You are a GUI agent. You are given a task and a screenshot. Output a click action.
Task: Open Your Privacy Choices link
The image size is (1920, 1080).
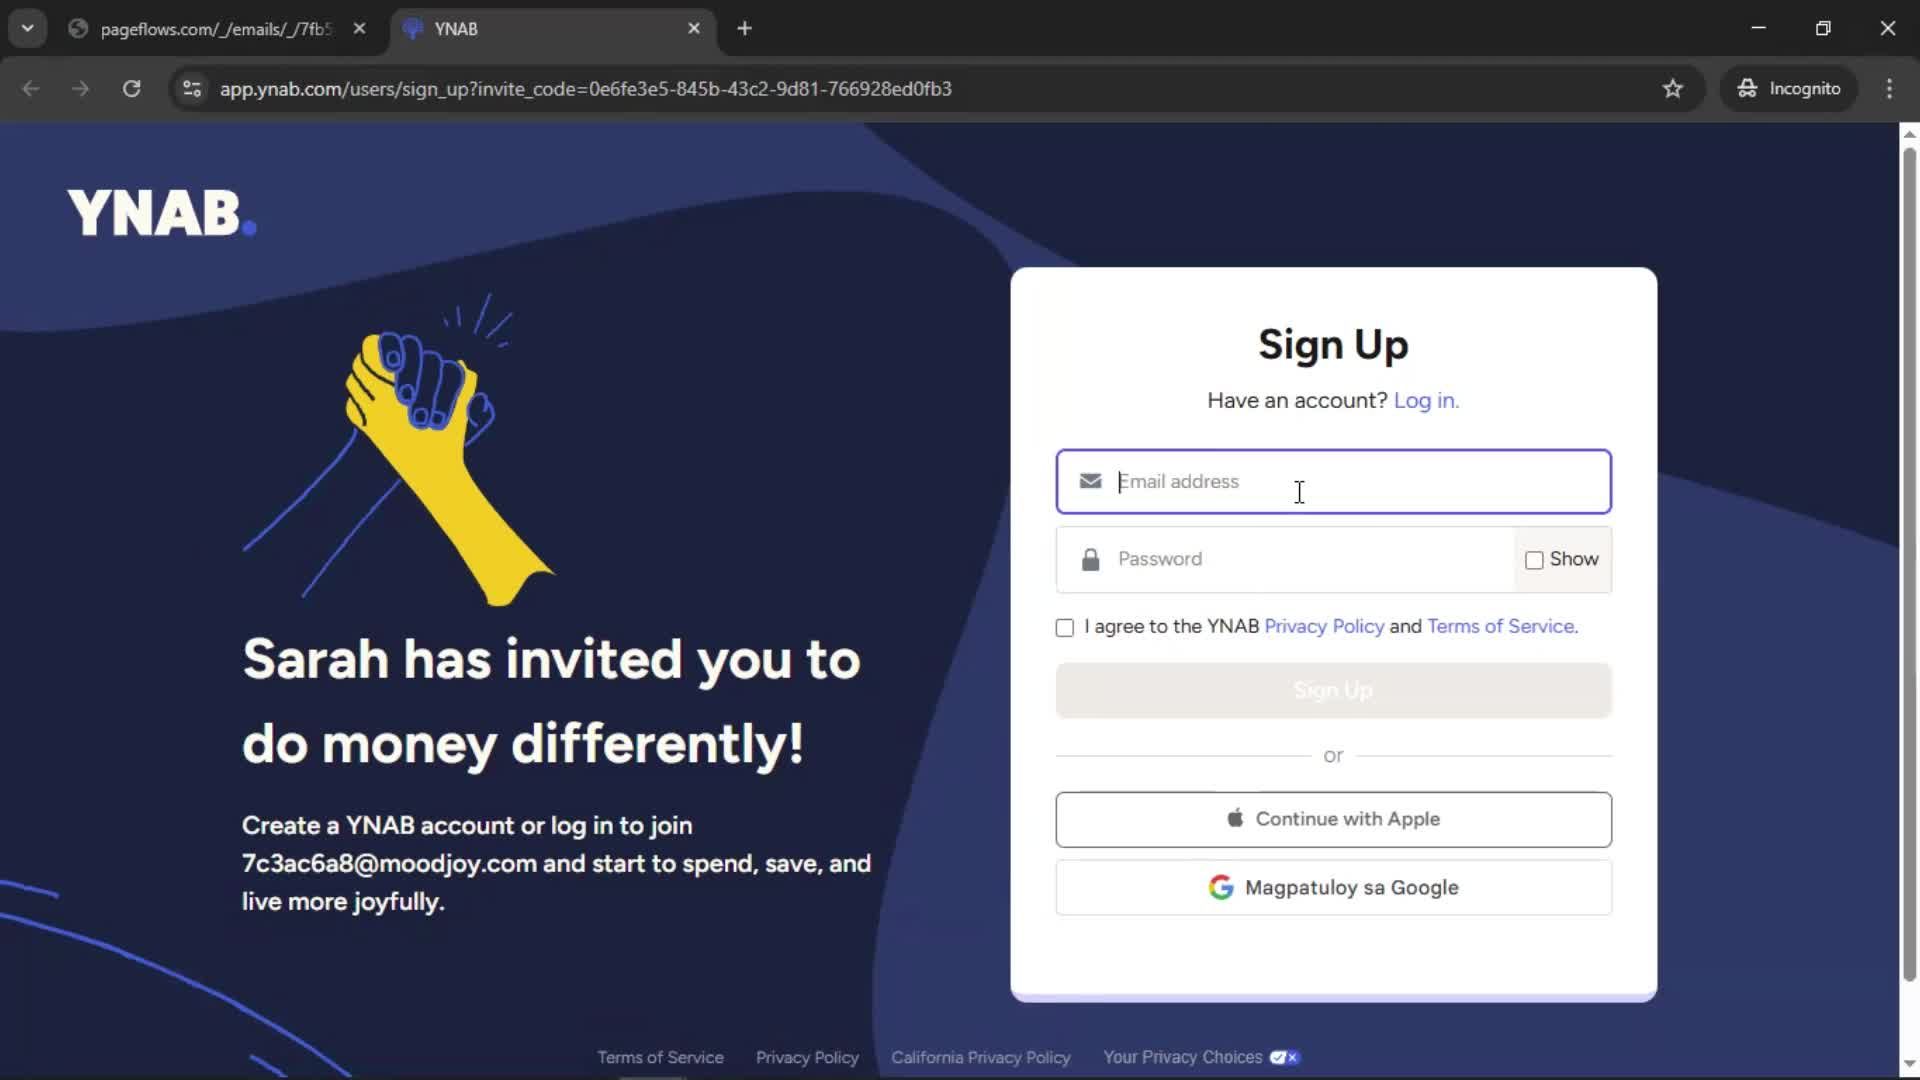[x=1182, y=1057]
